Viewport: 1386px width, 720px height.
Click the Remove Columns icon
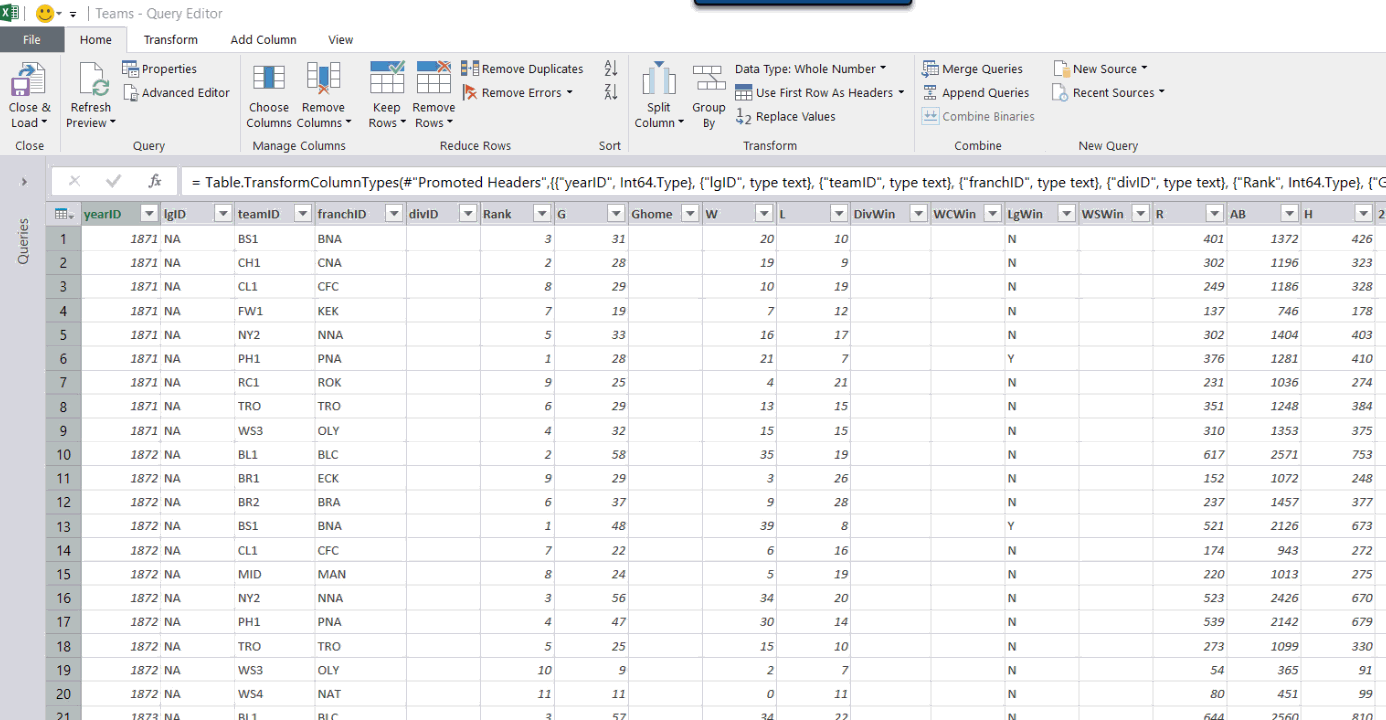pyautogui.click(x=323, y=80)
